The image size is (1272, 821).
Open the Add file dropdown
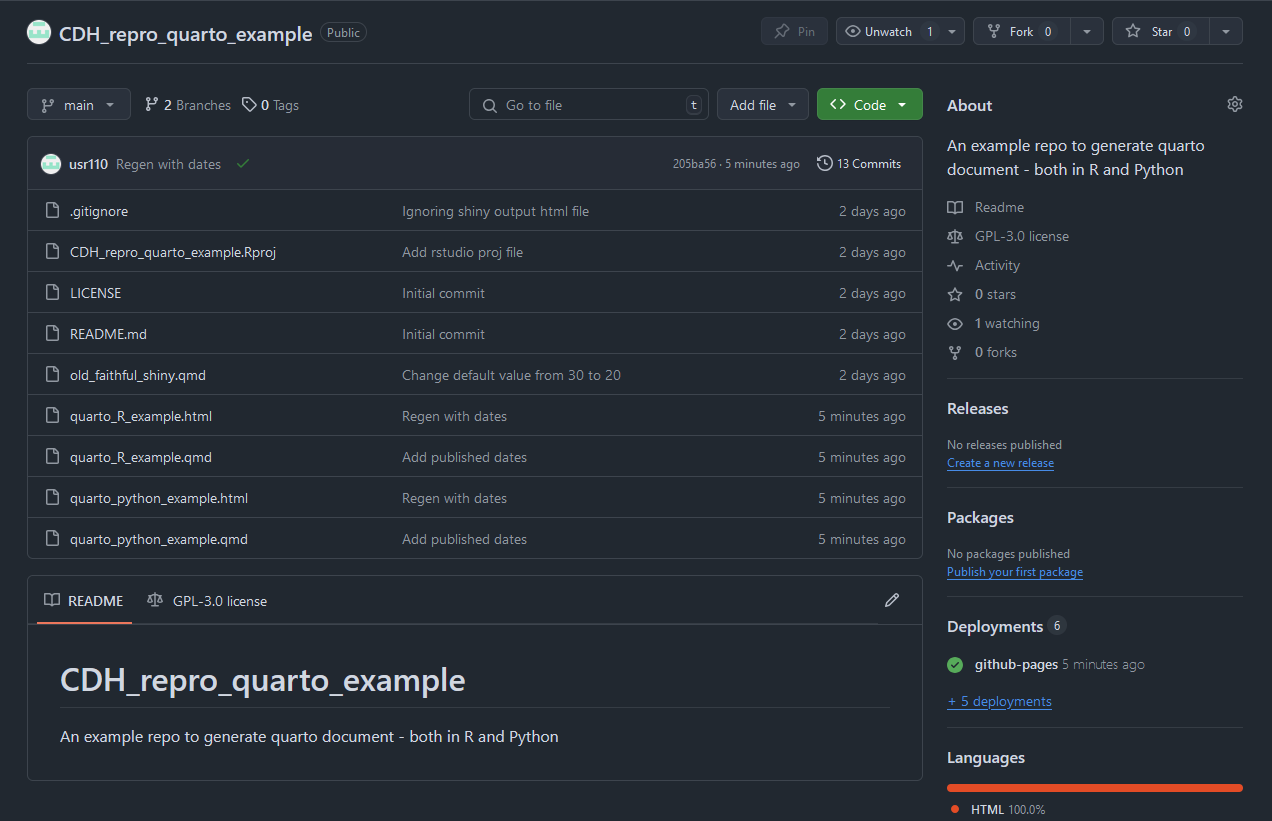point(763,105)
